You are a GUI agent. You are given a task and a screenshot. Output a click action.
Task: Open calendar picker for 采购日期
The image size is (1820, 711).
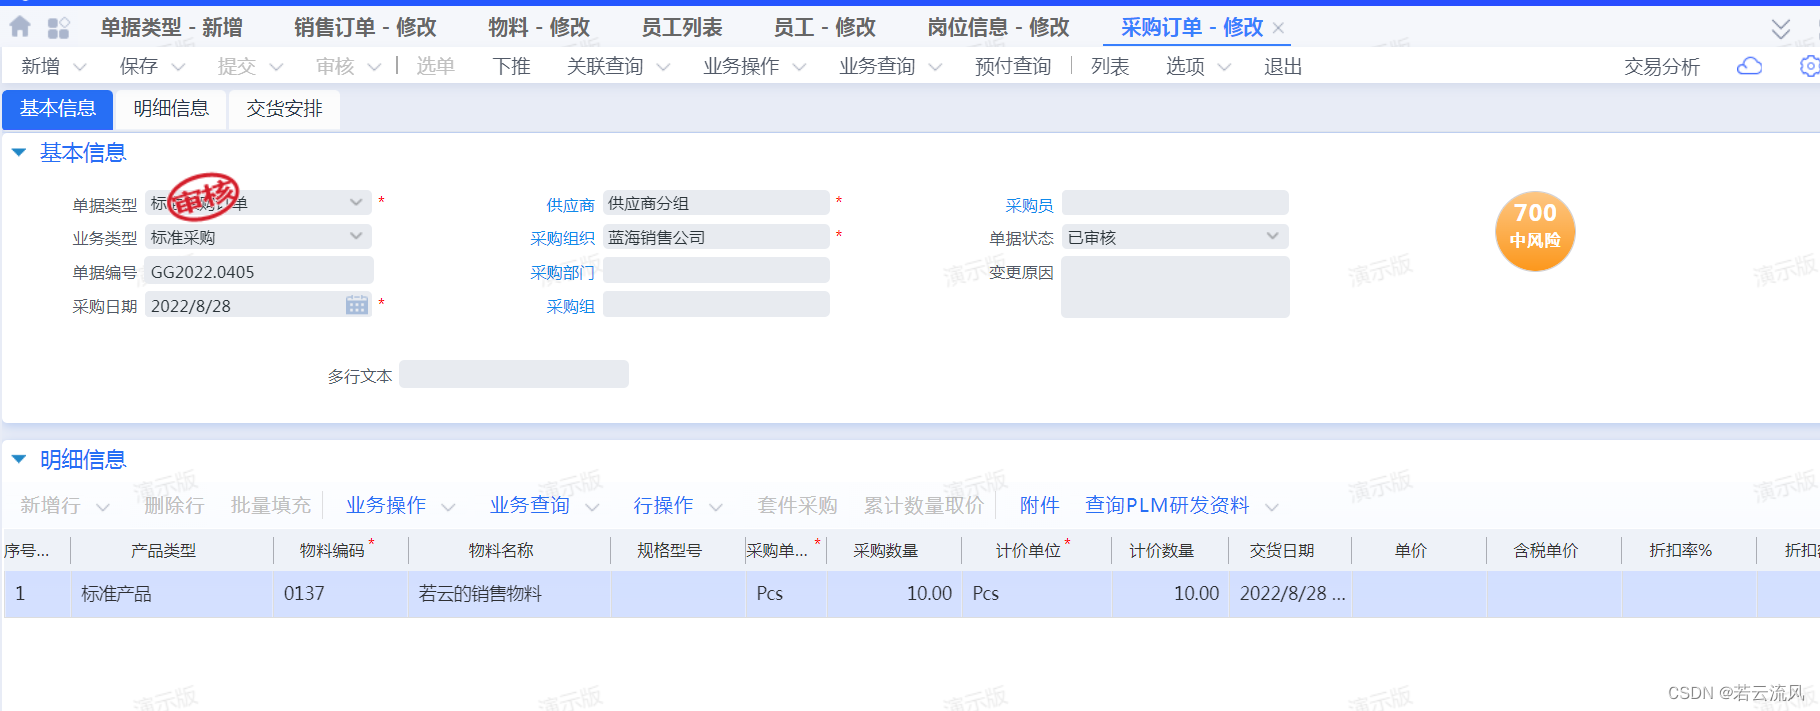click(357, 305)
